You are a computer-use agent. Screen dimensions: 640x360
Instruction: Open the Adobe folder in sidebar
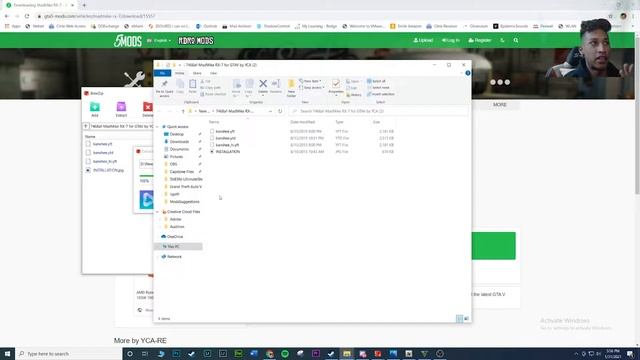176,219
